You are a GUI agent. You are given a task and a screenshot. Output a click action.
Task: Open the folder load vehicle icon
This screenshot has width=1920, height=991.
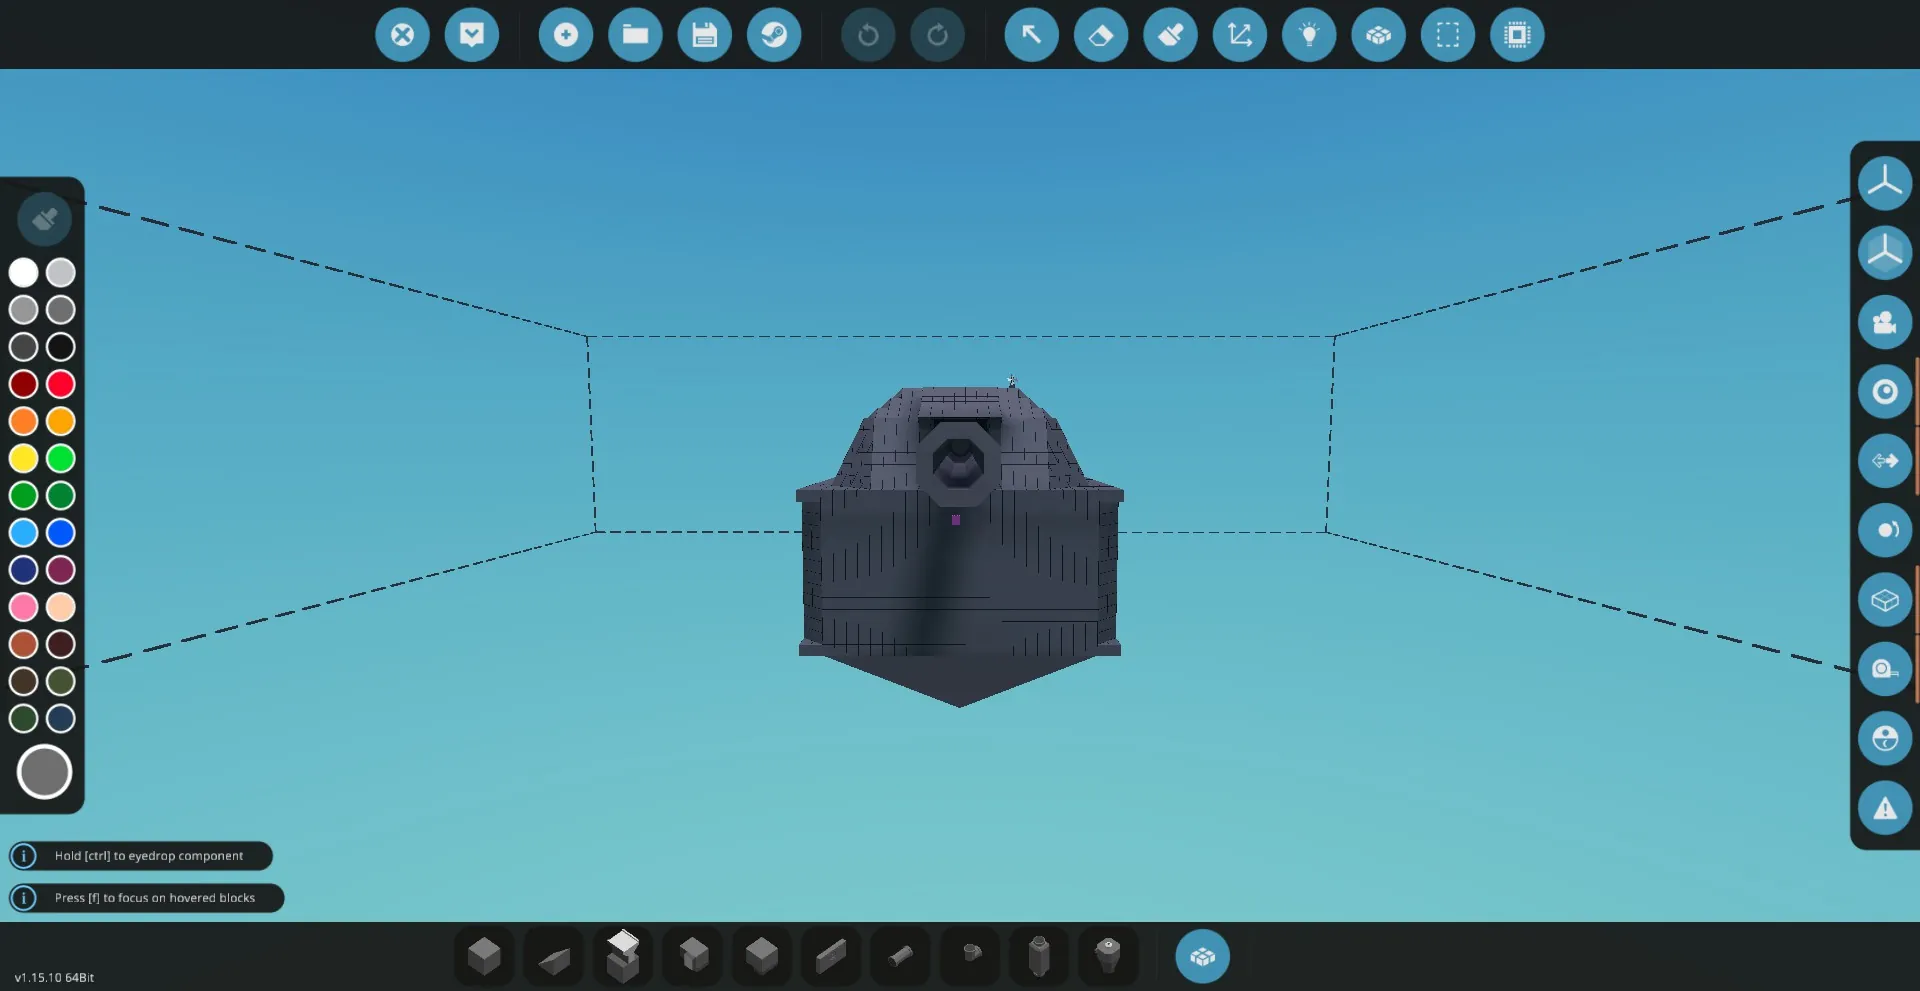(635, 35)
